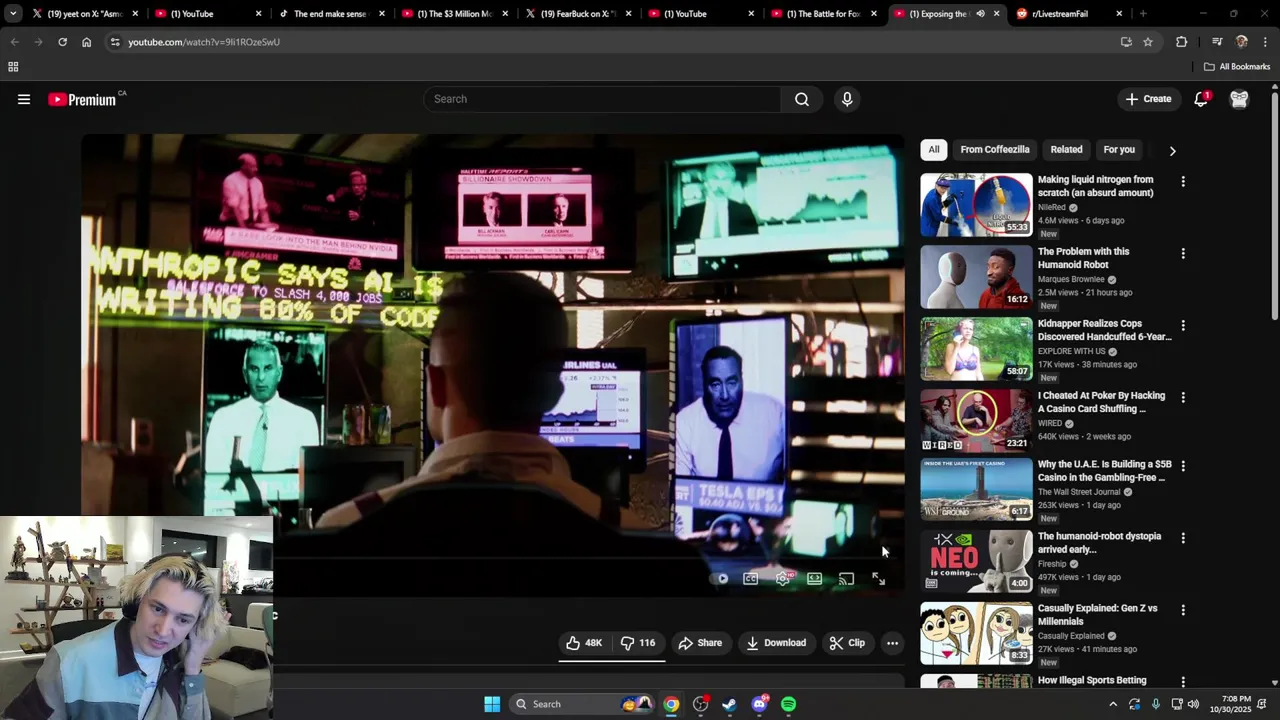Open 'The Problem with this Humanoid Robot' title
The width and height of the screenshot is (1280, 720).
(1083, 258)
